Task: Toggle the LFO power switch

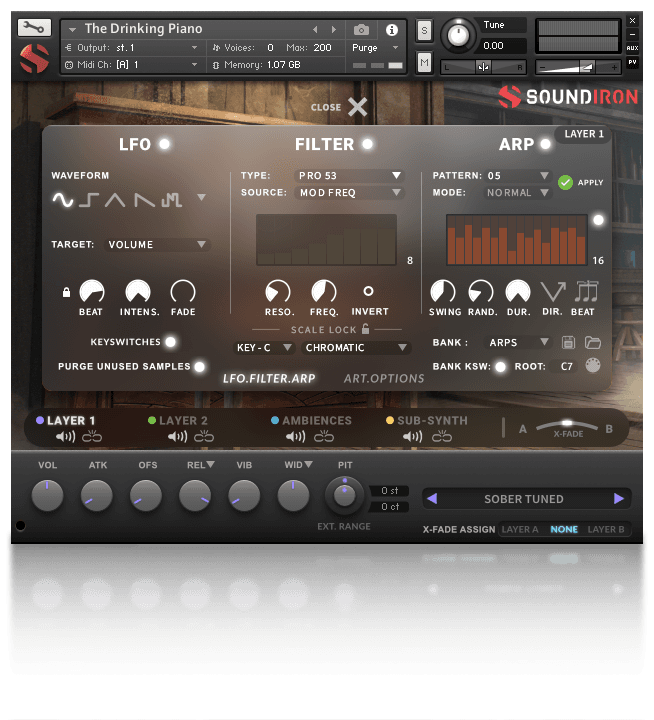Action: [164, 144]
